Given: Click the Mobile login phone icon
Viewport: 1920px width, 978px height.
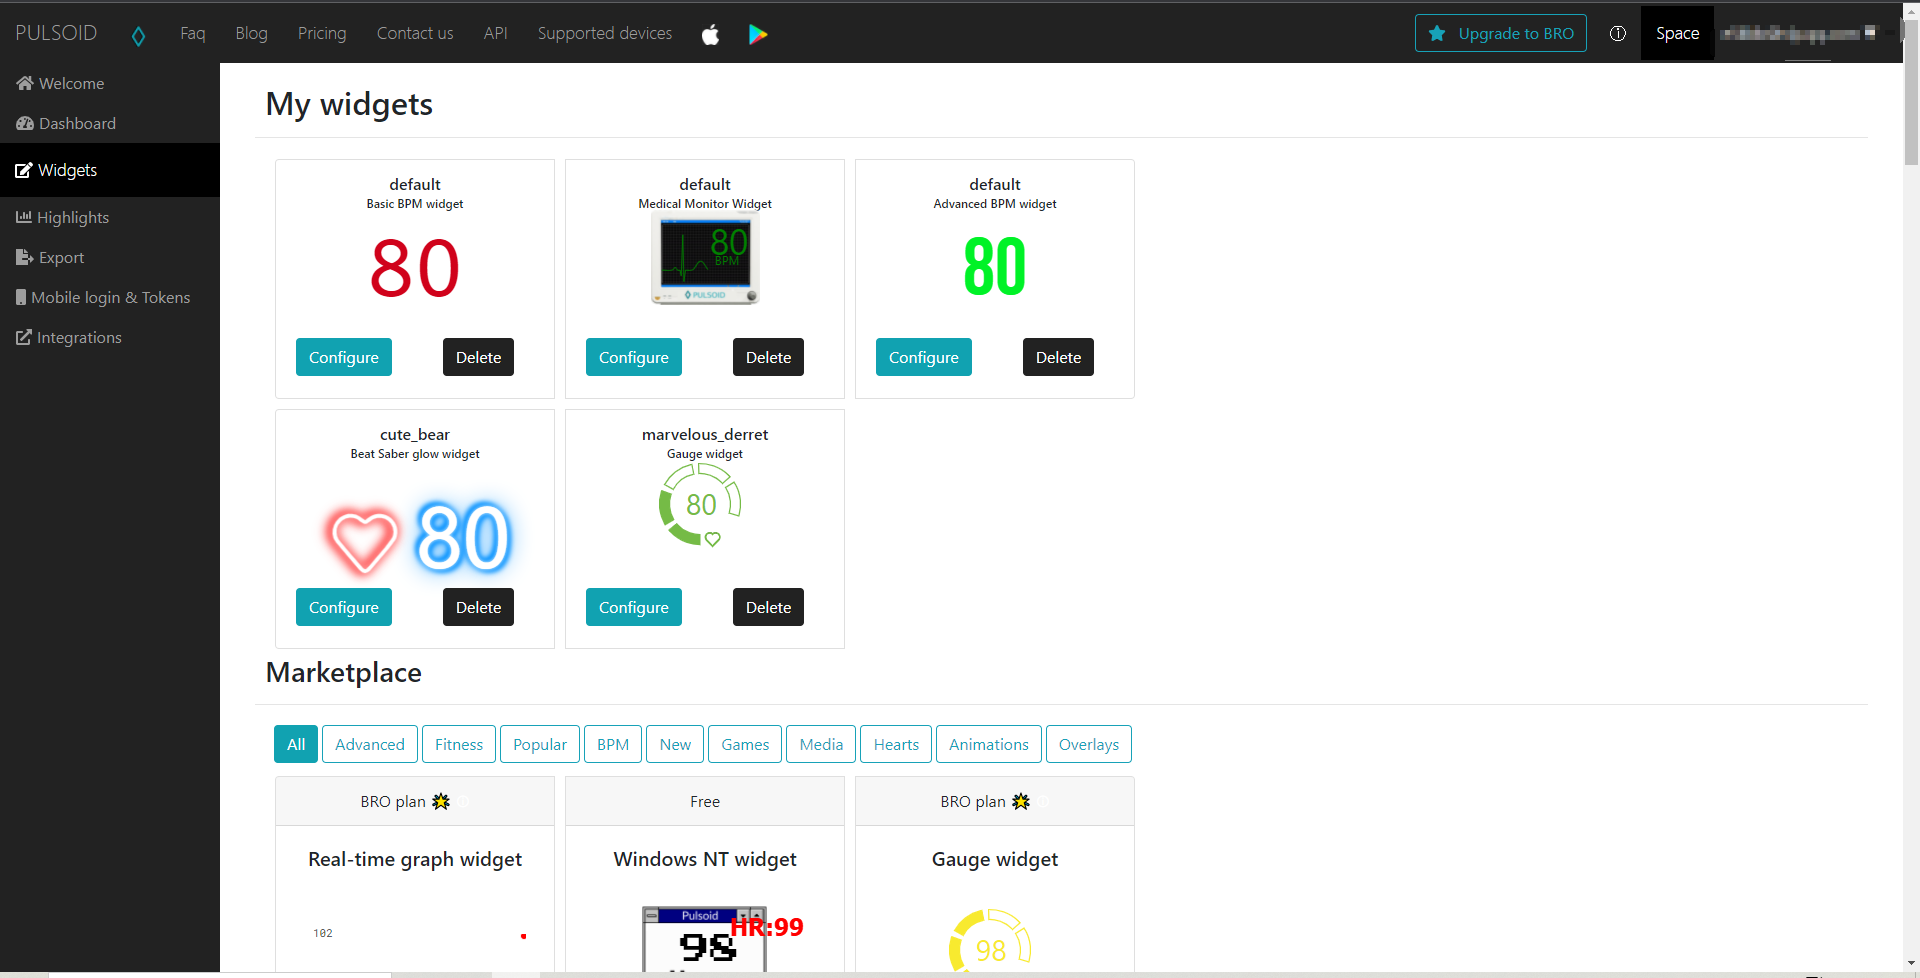Looking at the screenshot, I should coord(21,297).
